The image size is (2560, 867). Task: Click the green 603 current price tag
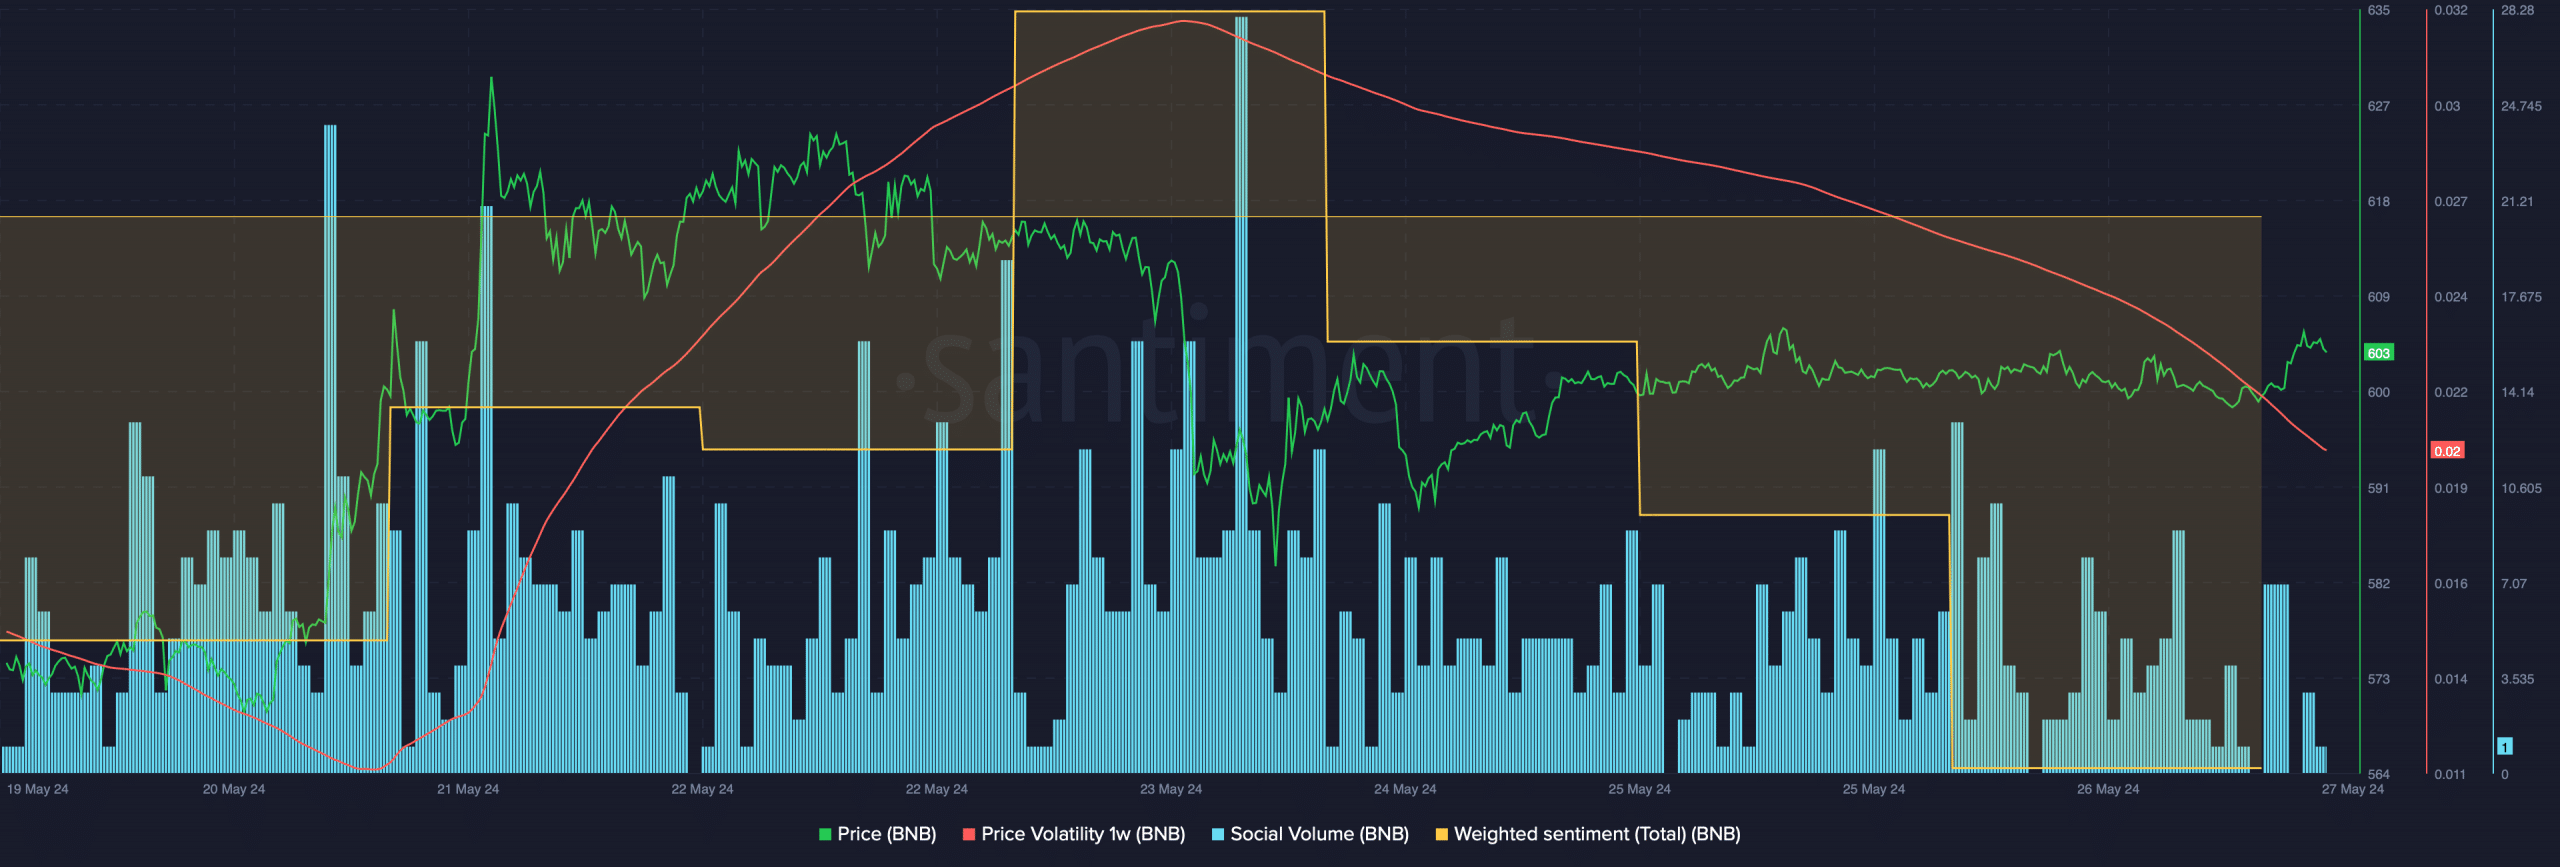(x=2379, y=353)
